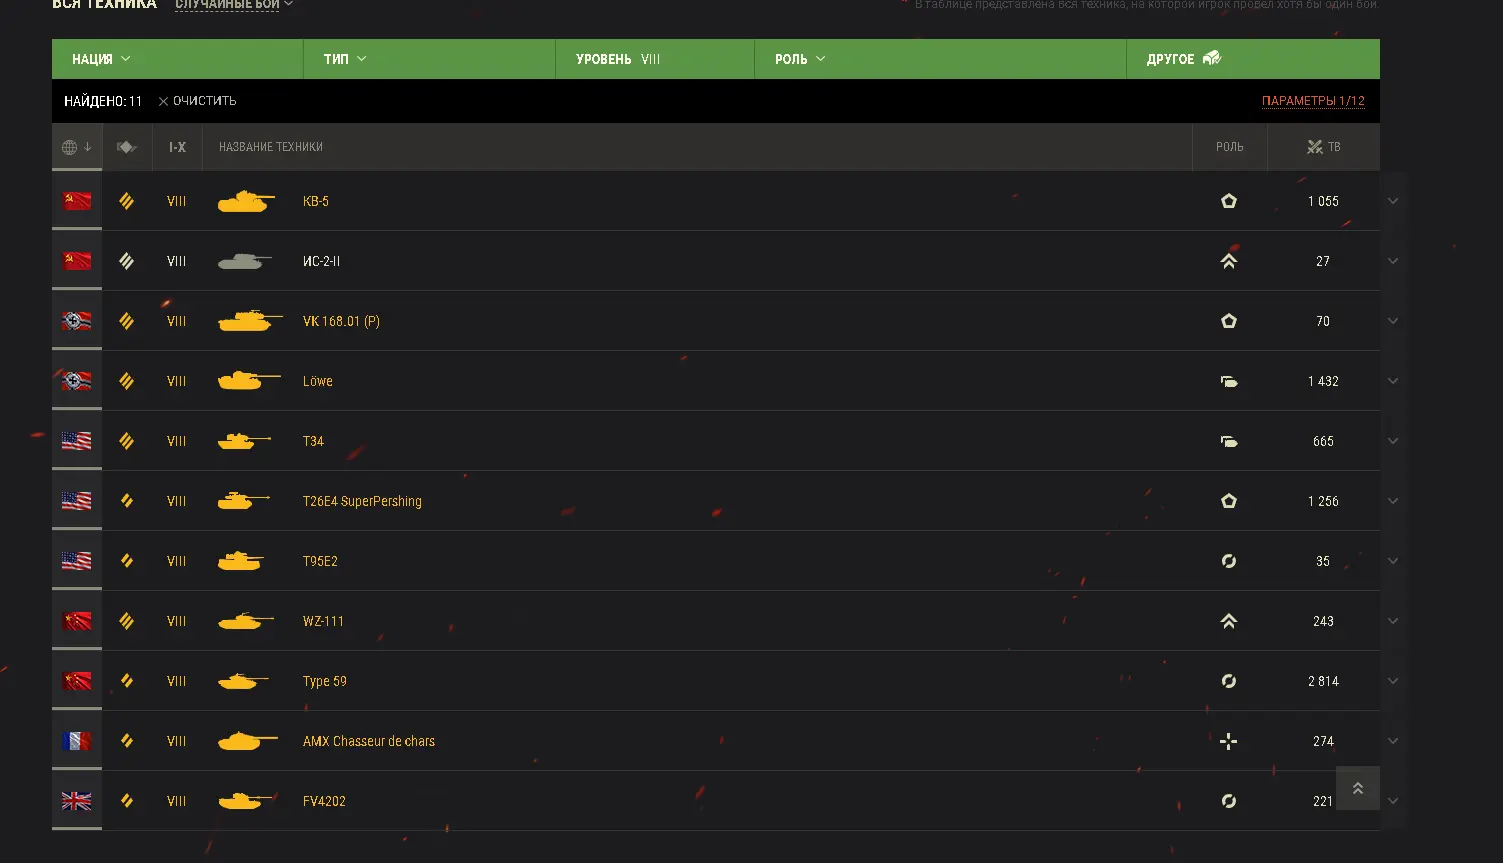The width and height of the screenshot is (1503, 863).
Task: Expand the T34 row details
Action: [1393, 441]
